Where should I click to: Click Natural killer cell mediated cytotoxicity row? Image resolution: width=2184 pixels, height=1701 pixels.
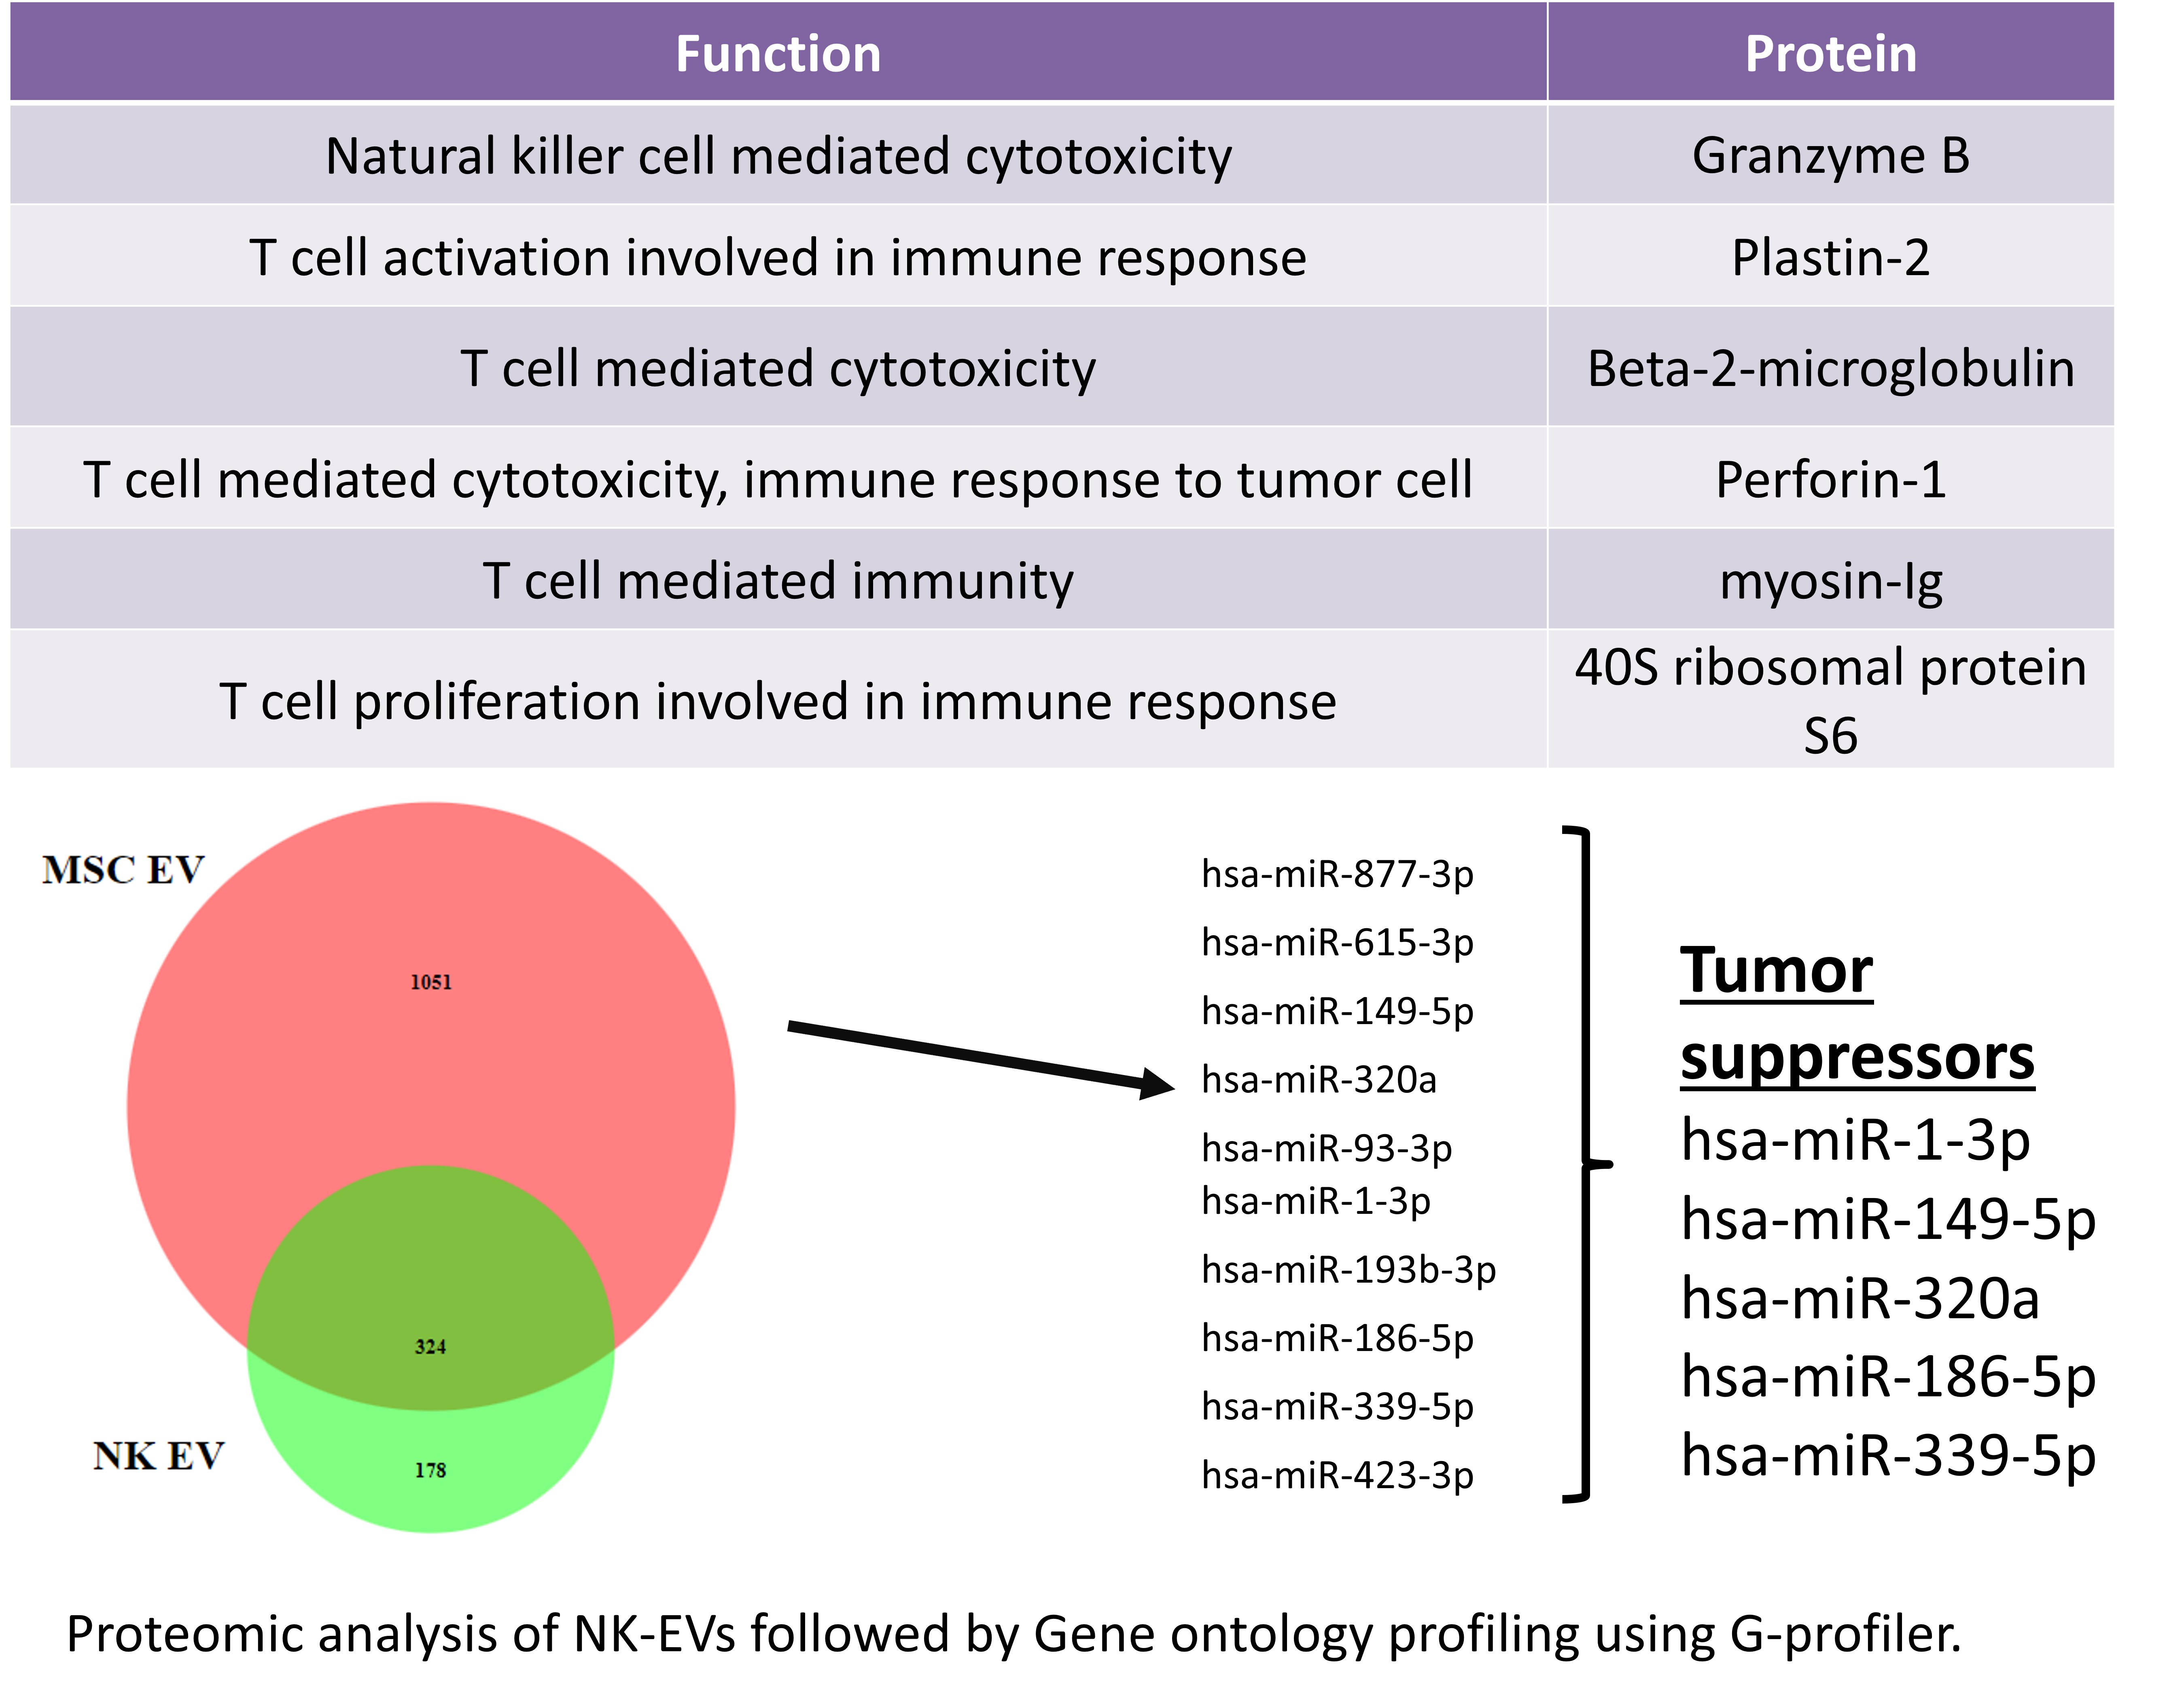point(1062,155)
